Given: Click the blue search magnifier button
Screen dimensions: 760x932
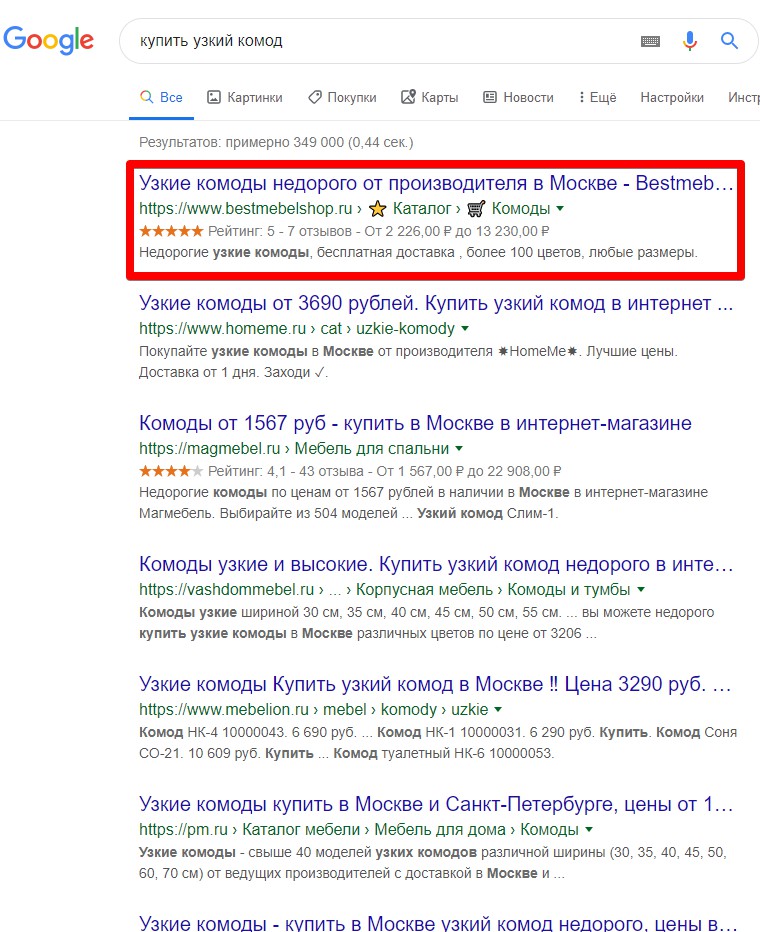Looking at the screenshot, I should 729,40.
